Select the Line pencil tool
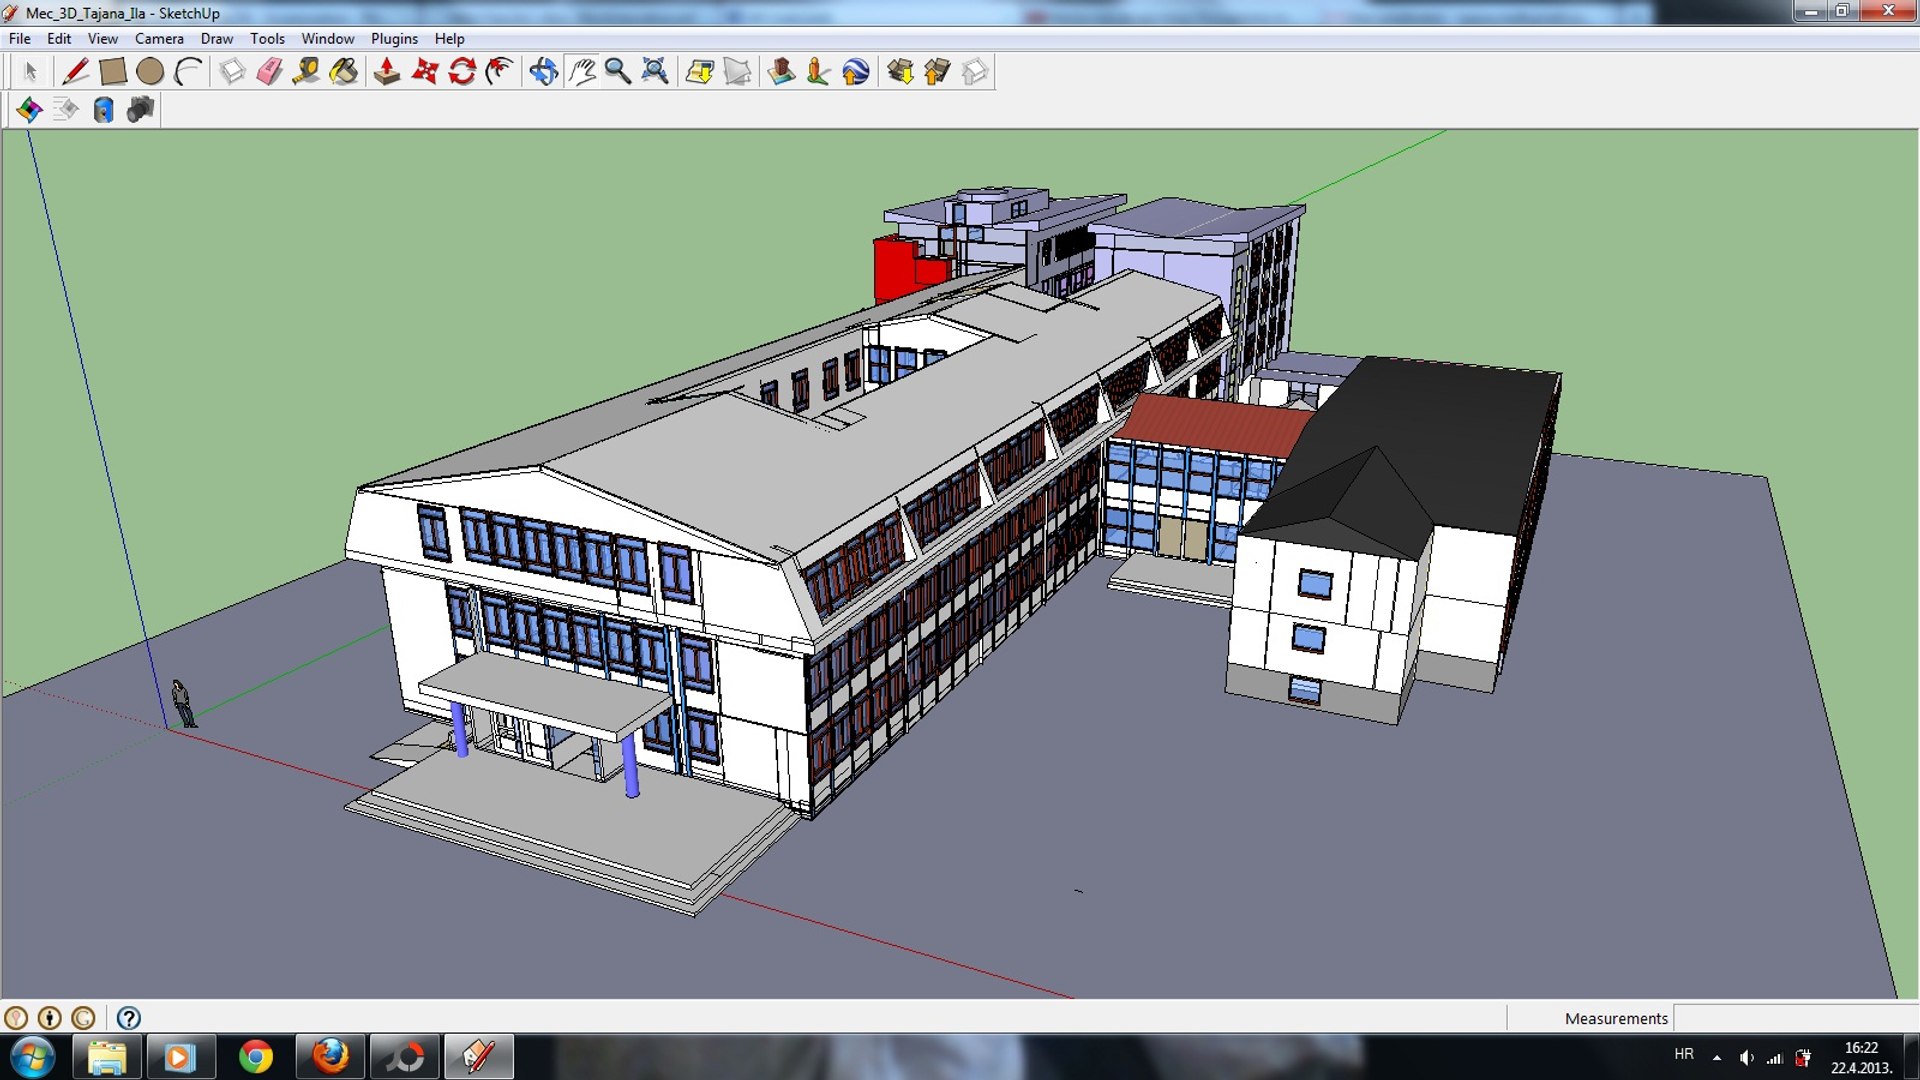The height and width of the screenshot is (1080, 1920). (x=75, y=72)
